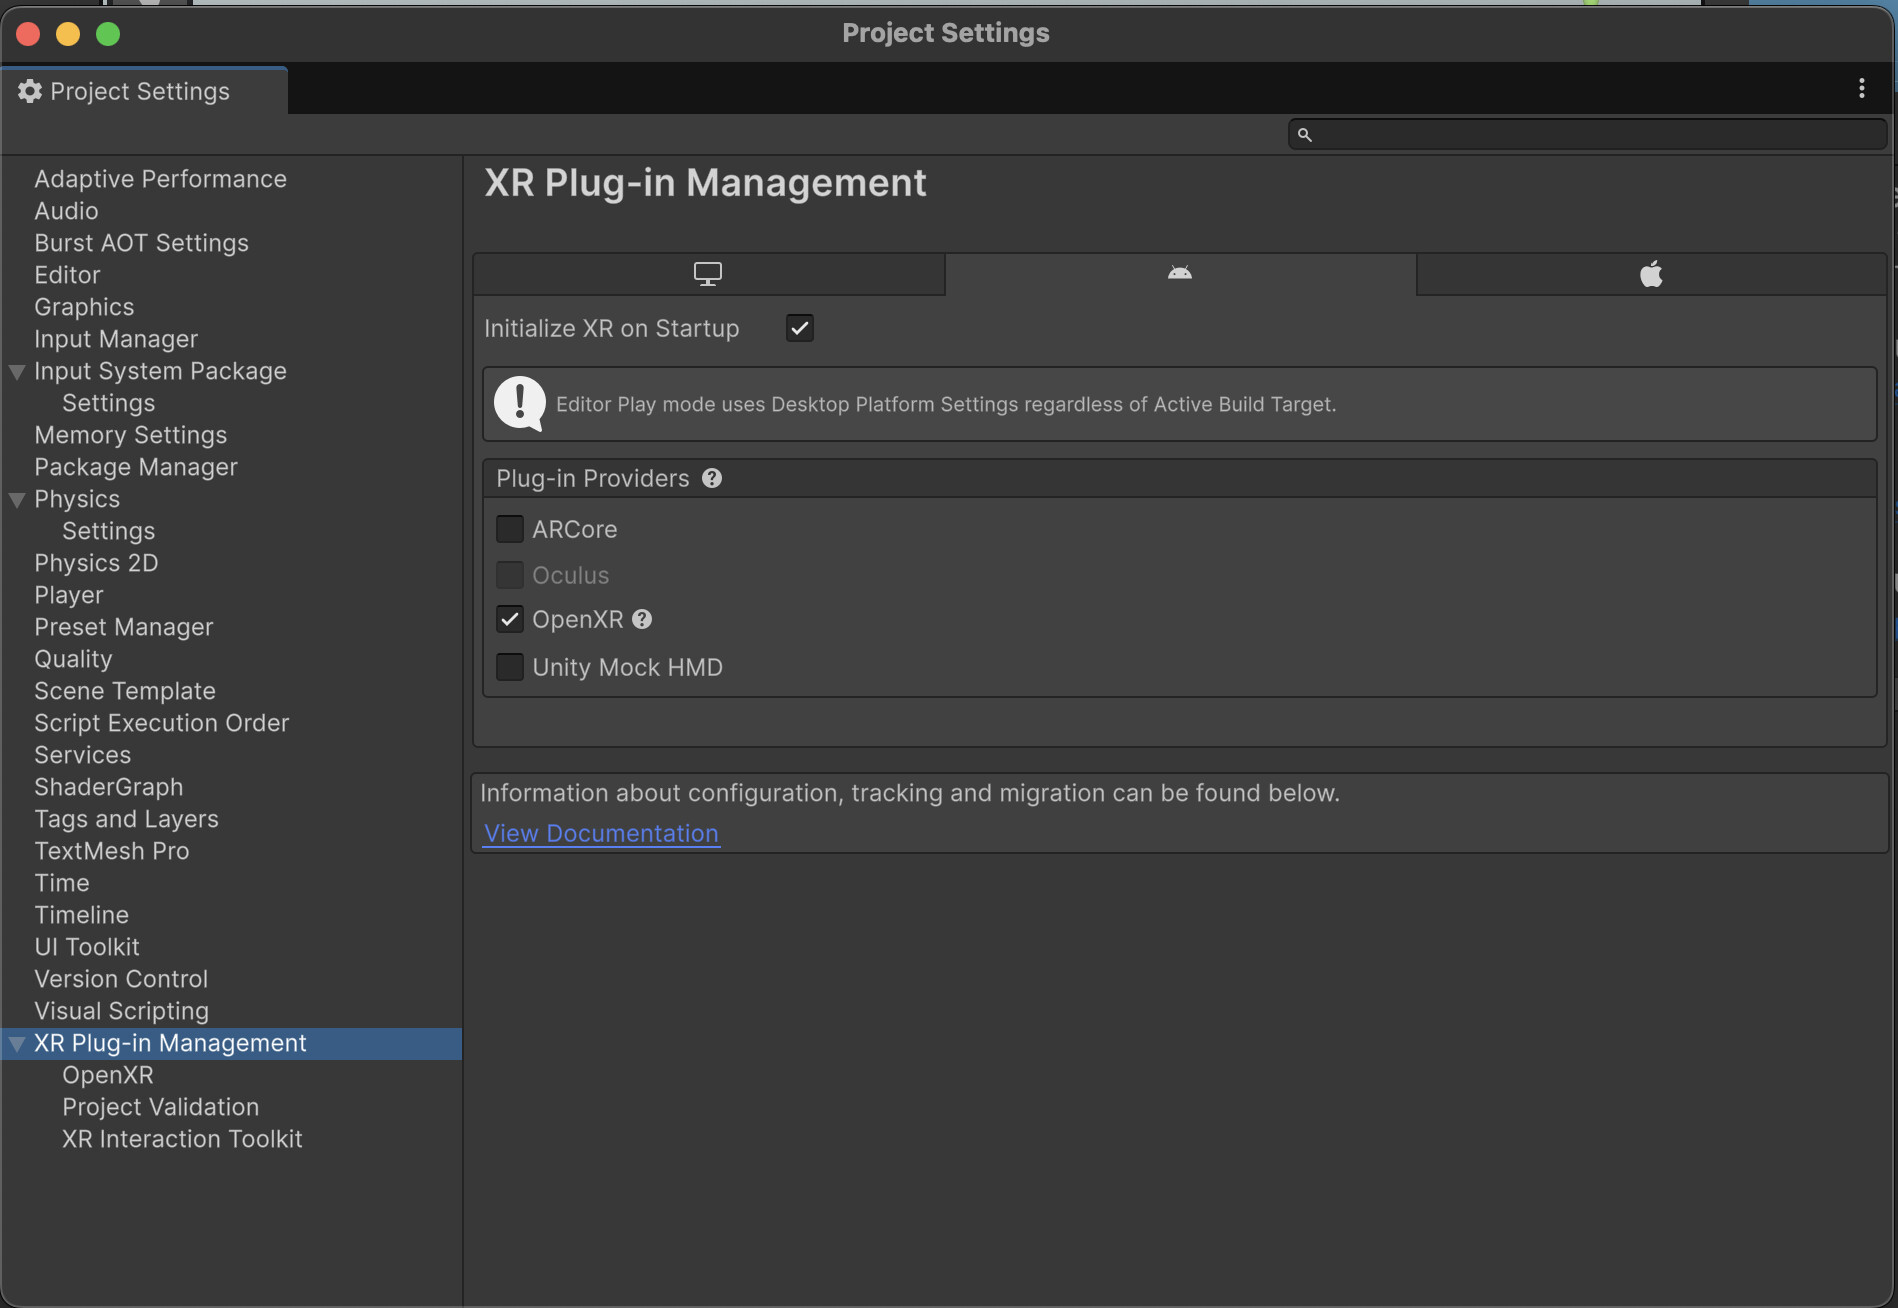Click the OpenXR help icon

pyautogui.click(x=642, y=620)
